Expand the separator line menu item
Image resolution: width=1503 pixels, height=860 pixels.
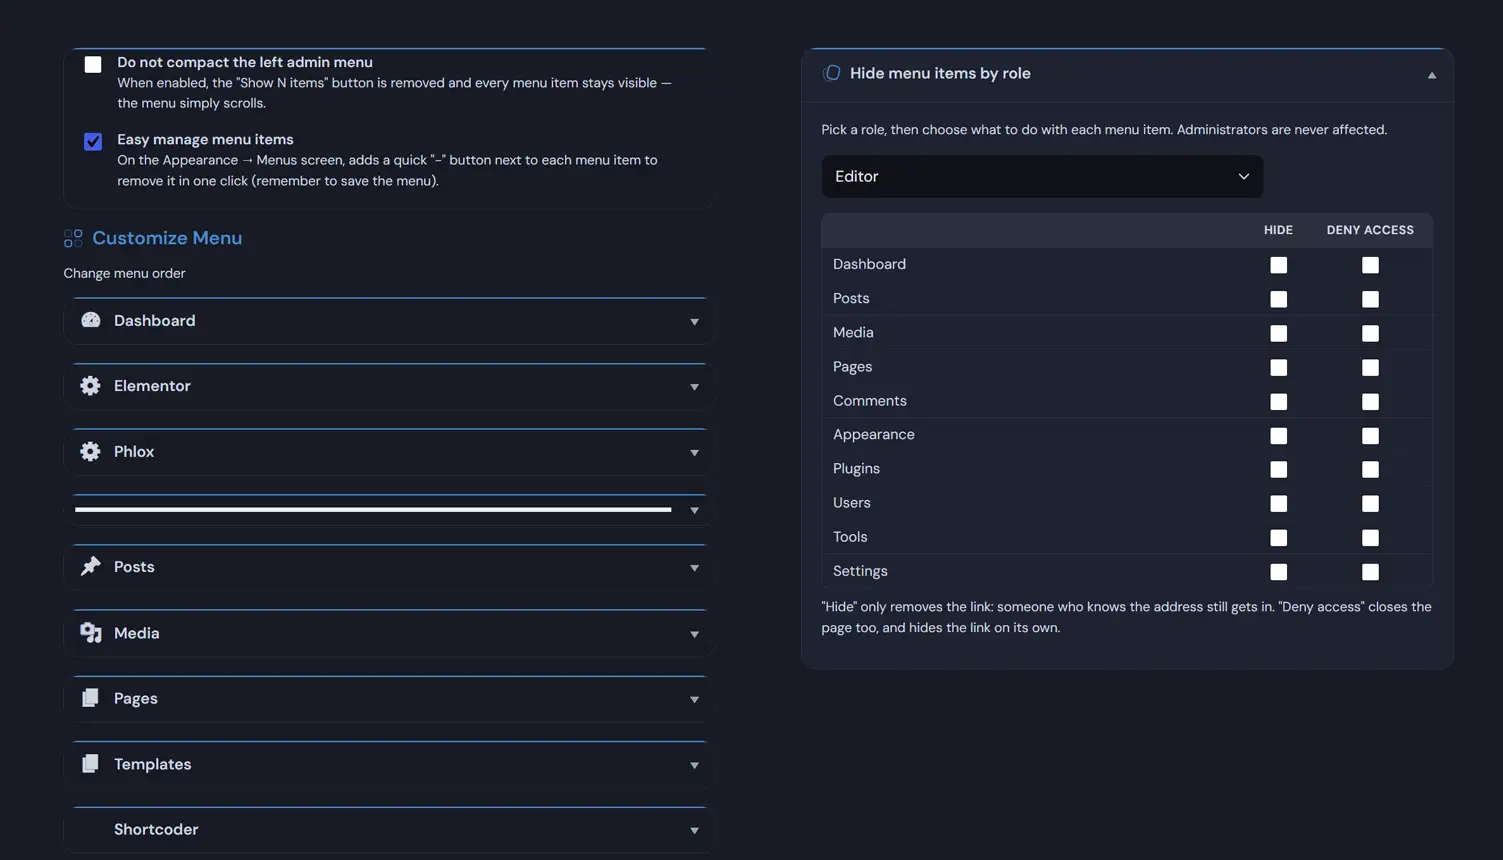(694, 511)
